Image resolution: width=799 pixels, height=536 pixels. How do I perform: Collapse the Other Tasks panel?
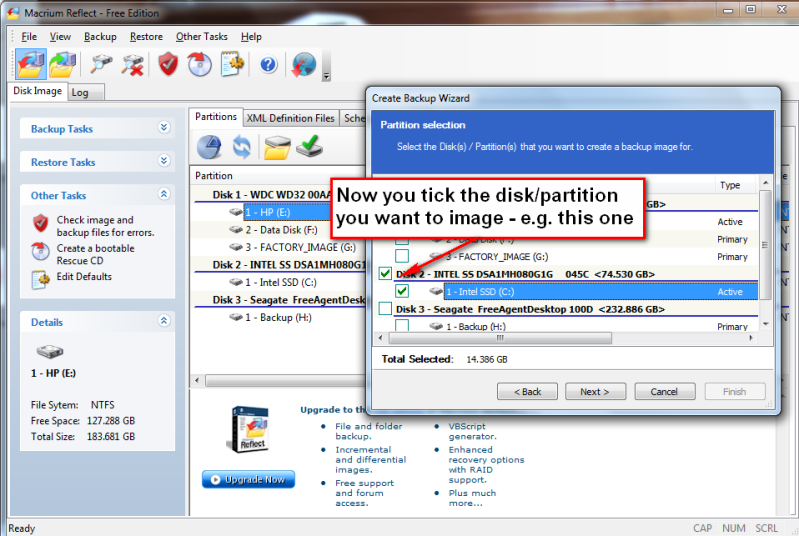164,194
